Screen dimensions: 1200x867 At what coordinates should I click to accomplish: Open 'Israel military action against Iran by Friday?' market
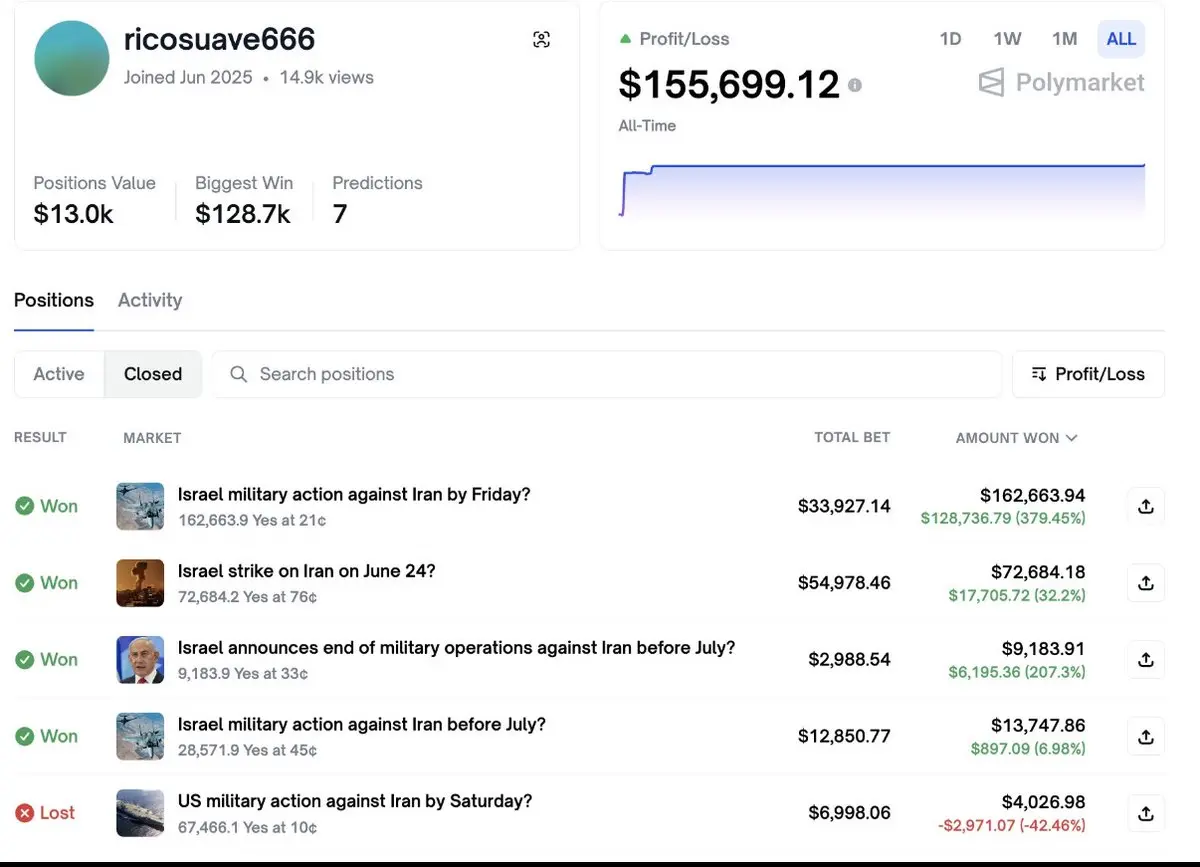coord(354,494)
